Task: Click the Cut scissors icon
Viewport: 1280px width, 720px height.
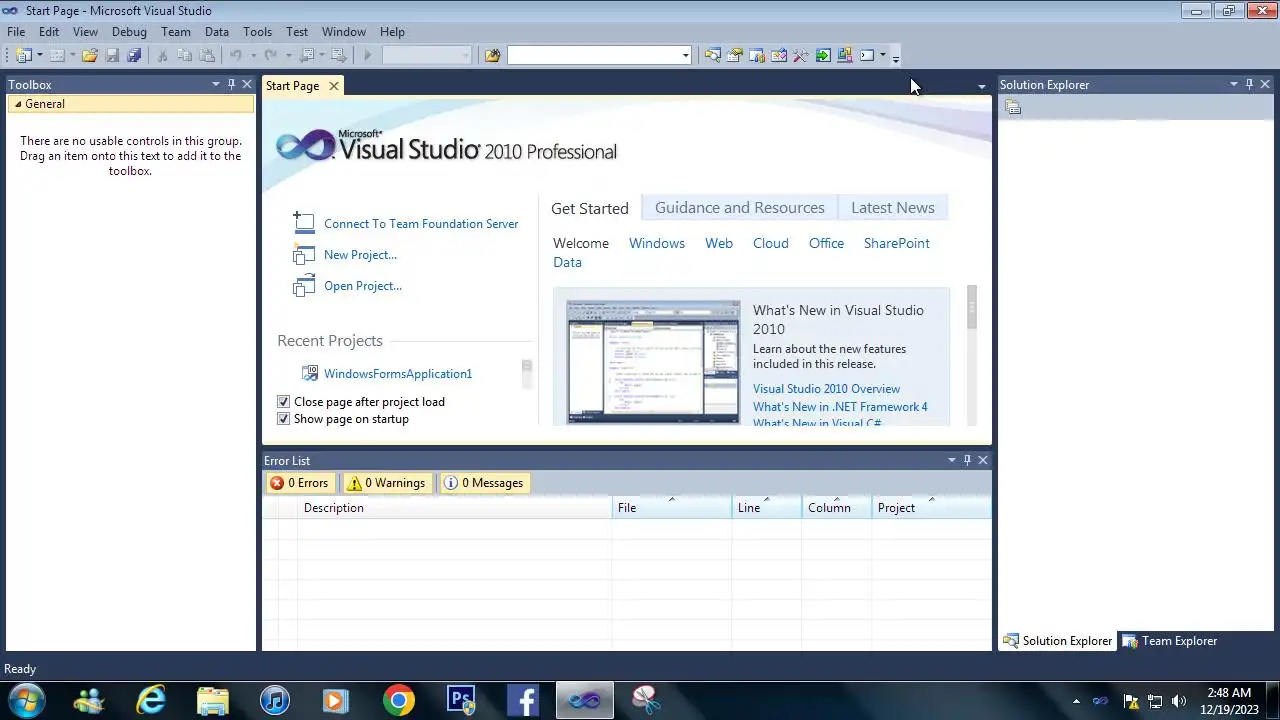Action: 162,56
